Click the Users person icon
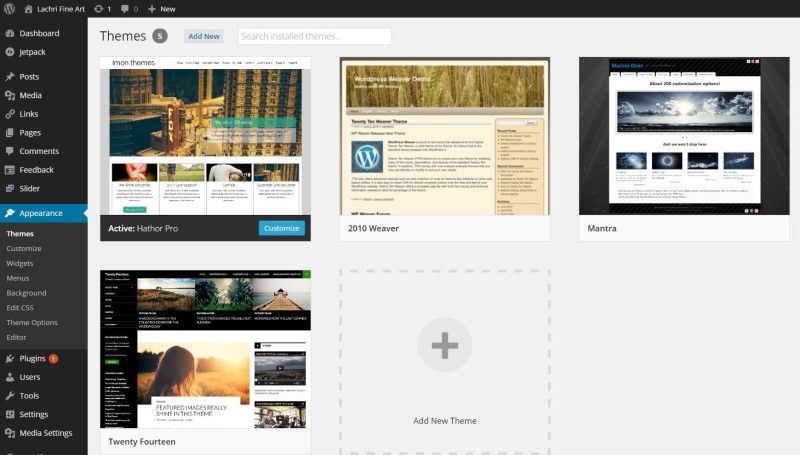Image resolution: width=800 pixels, height=455 pixels. [10, 377]
